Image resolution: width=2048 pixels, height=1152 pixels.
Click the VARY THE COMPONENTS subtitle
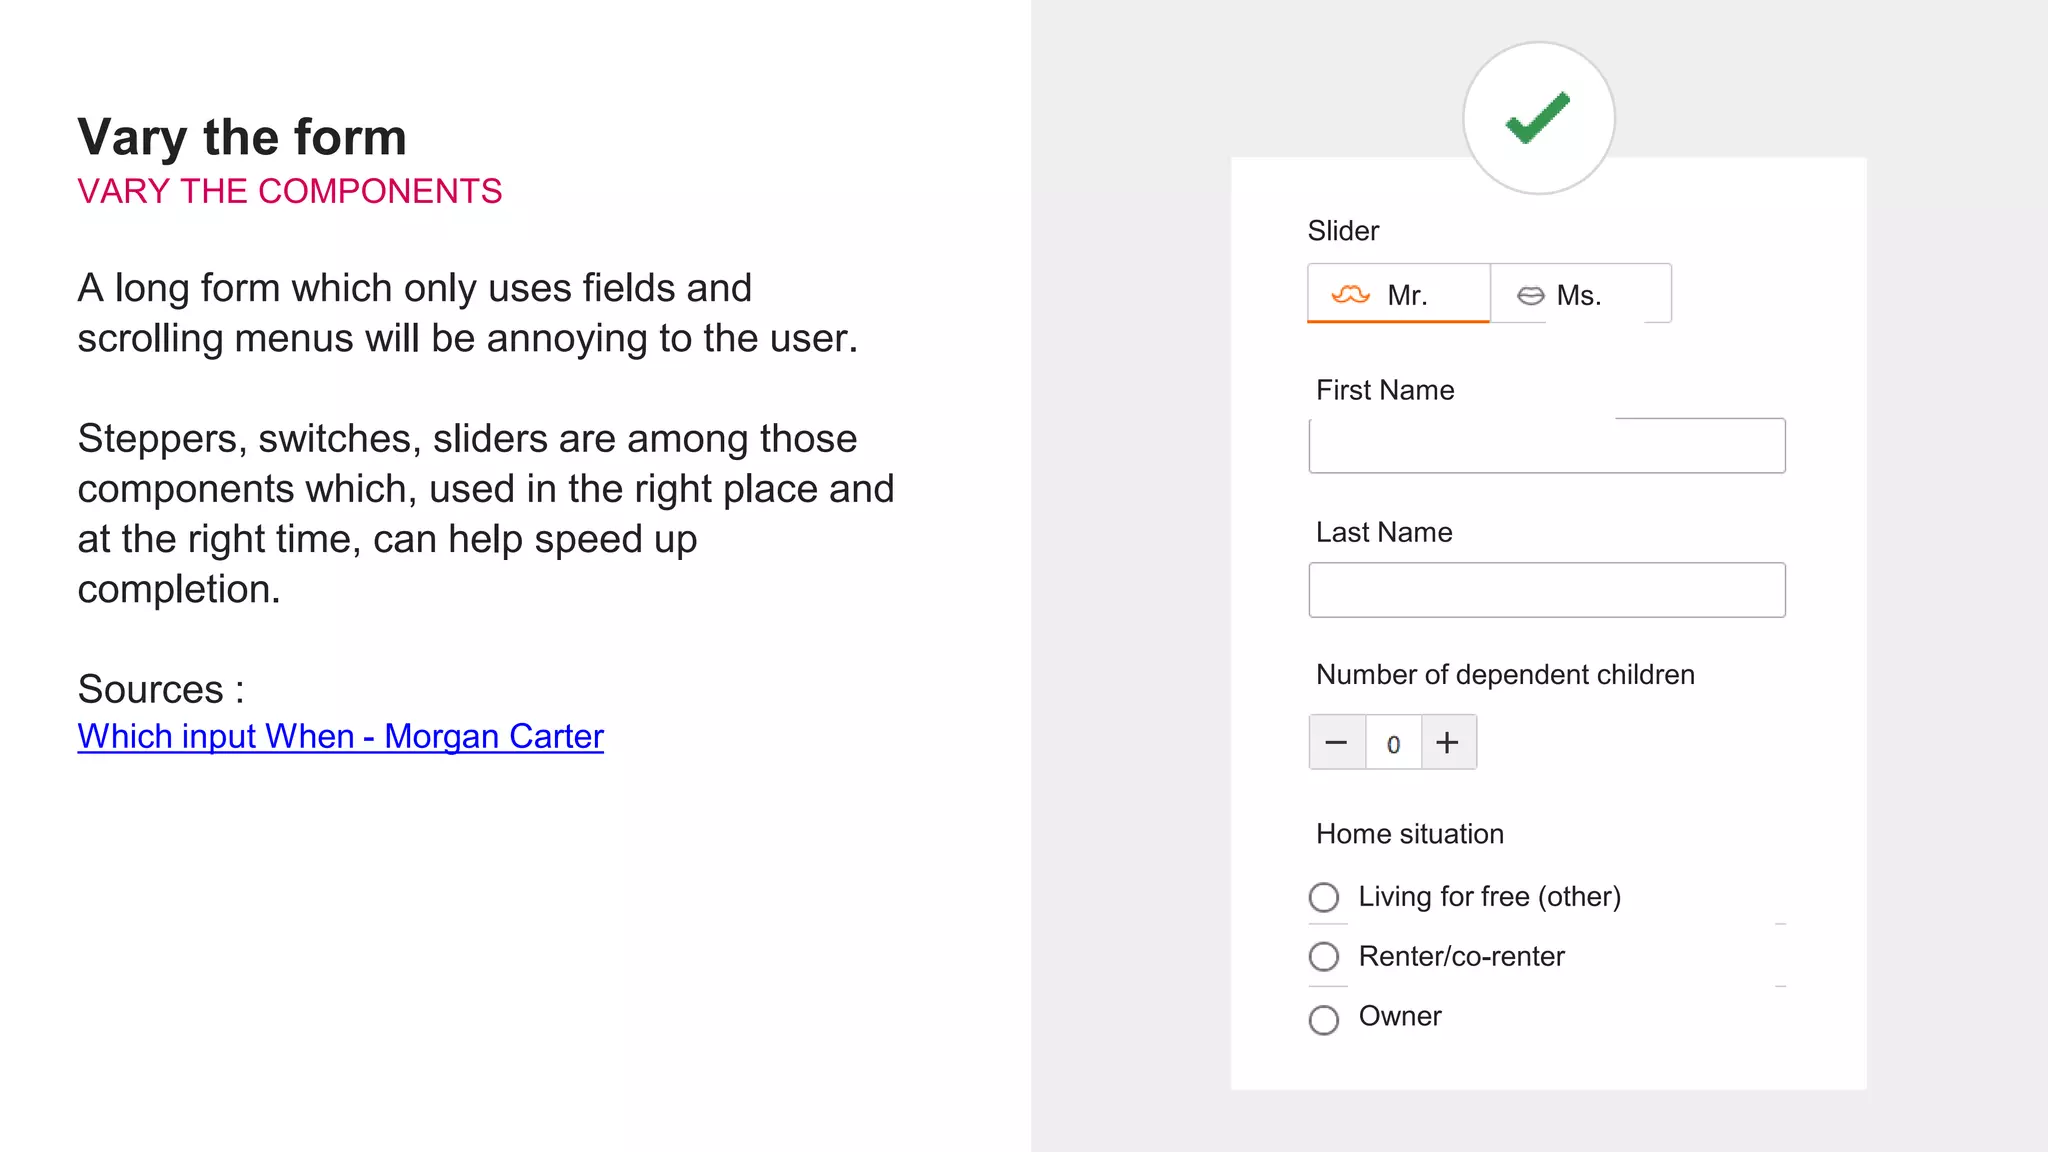click(x=290, y=191)
